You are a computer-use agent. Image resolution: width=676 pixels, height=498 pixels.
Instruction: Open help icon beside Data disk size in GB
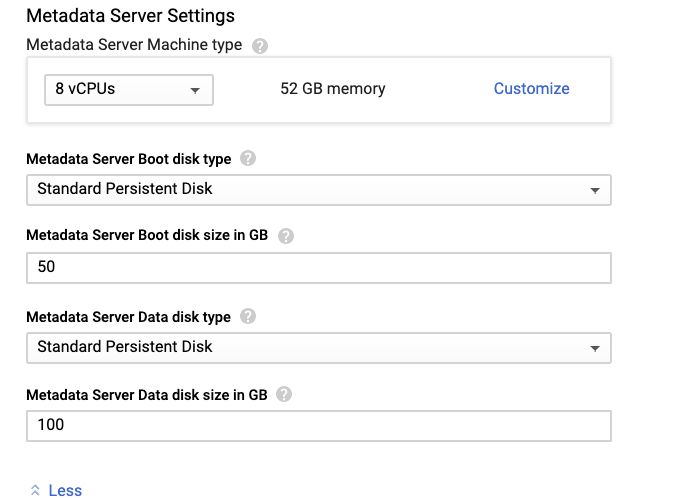(x=284, y=394)
